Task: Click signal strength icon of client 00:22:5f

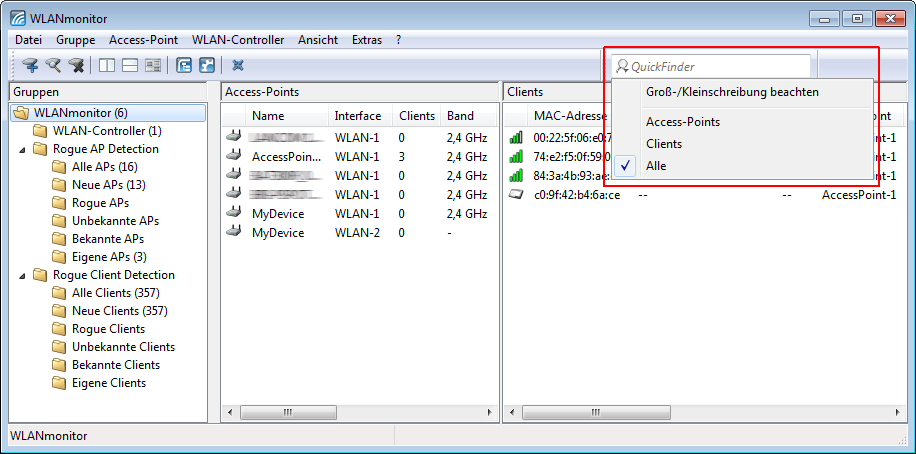Action: pyautogui.click(x=516, y=138)
